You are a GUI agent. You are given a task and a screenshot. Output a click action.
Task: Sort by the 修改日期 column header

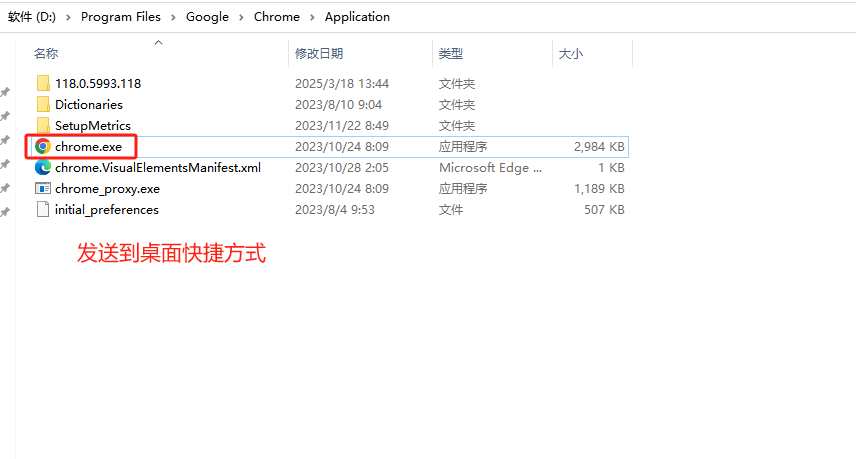[319, 53]
